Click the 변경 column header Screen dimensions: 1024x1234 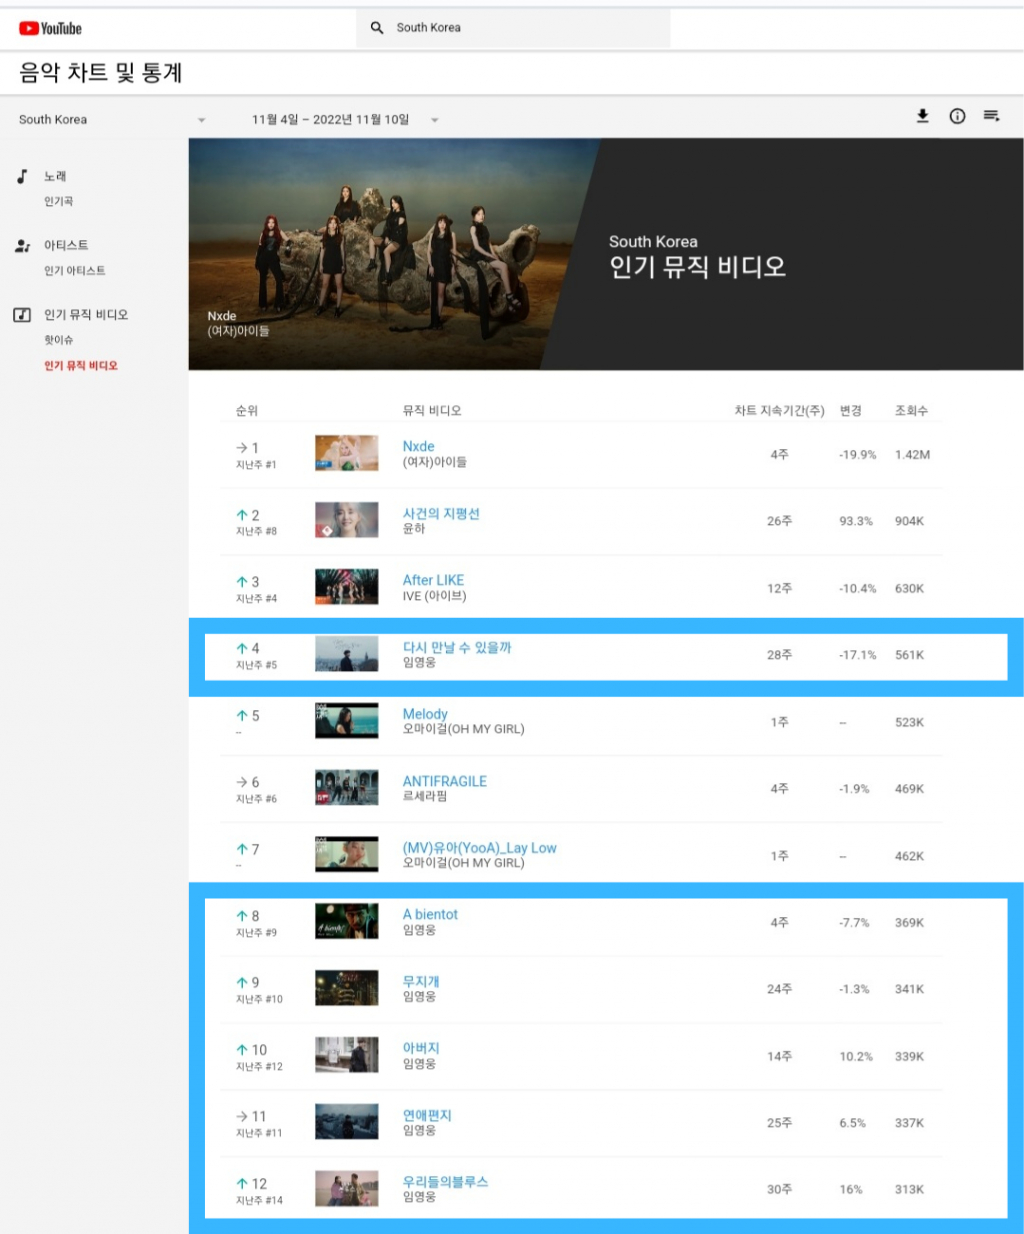click(x=851, y=411)
